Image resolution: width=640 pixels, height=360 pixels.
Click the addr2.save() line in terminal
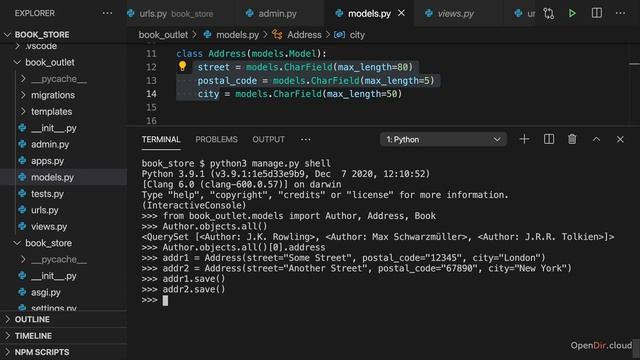(x=193, y=289)
